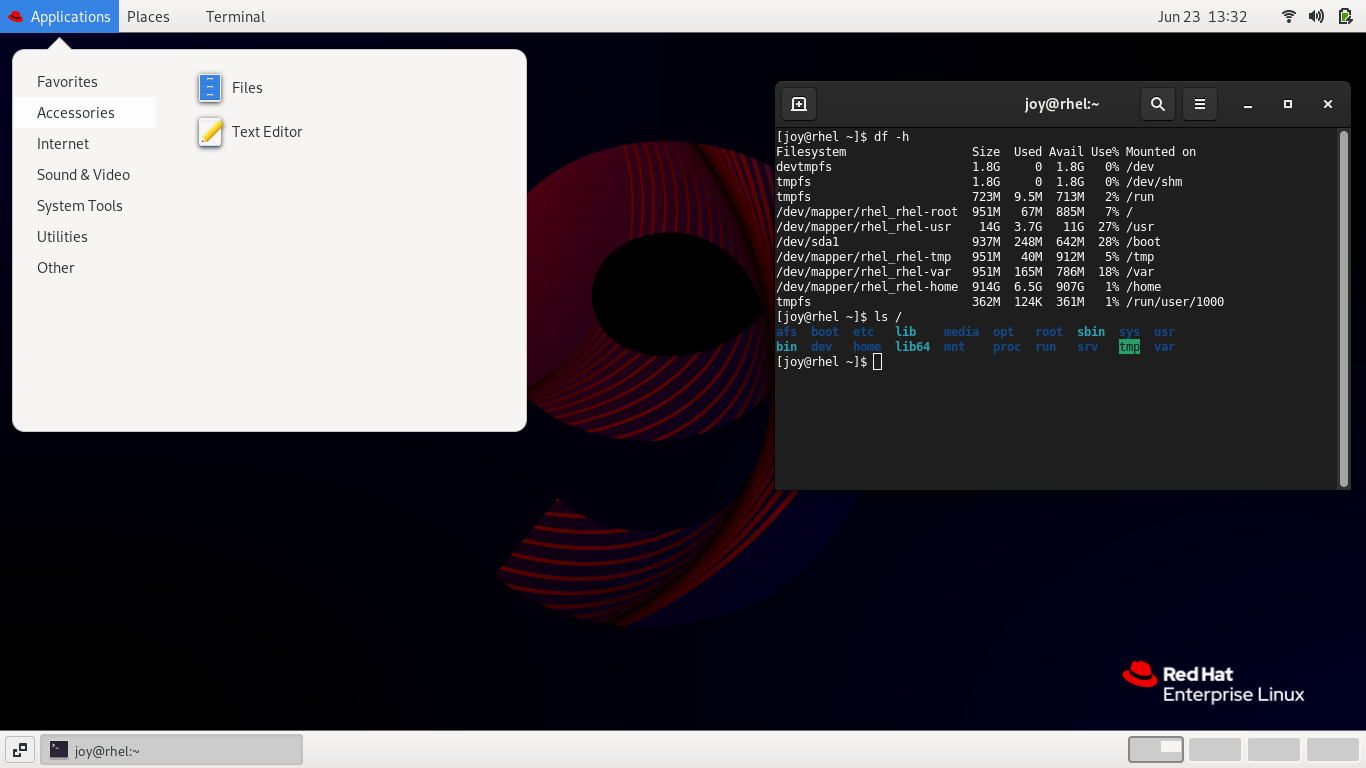This screenshot has width=1366, height=768.
Task: Open the terminal search
Action: [1157, 103]
